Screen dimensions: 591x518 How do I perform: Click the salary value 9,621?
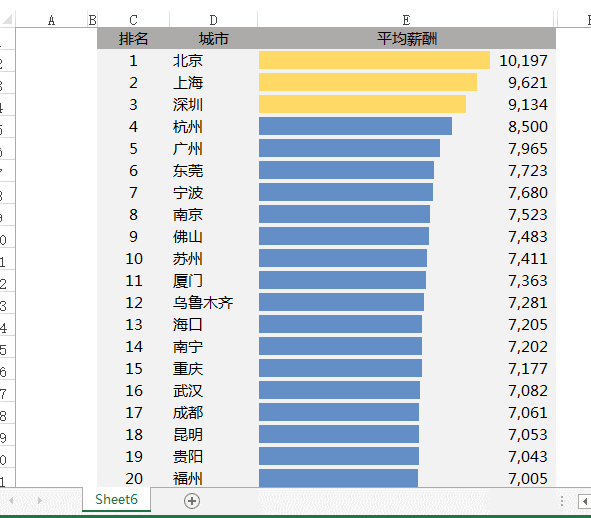coord(527,83)
